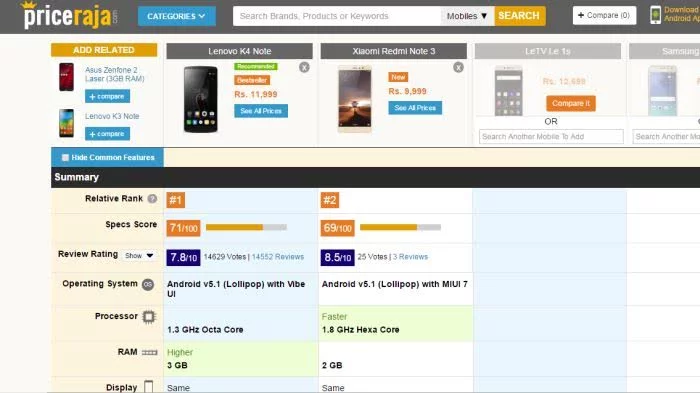Click the Operating System OS icon
The width and height of the screenshot is (700, 393).
point(148,284)
